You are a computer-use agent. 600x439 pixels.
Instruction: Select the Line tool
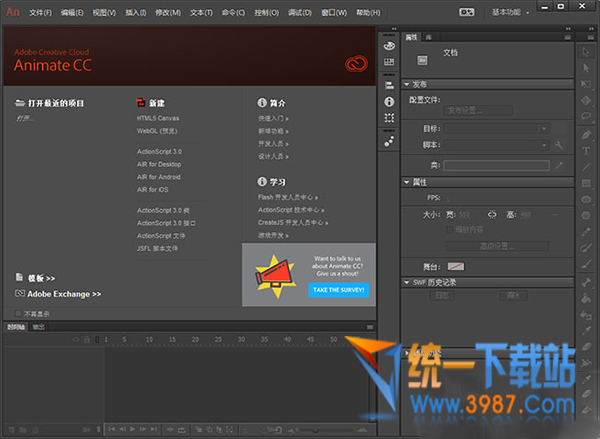click(586, 167)
